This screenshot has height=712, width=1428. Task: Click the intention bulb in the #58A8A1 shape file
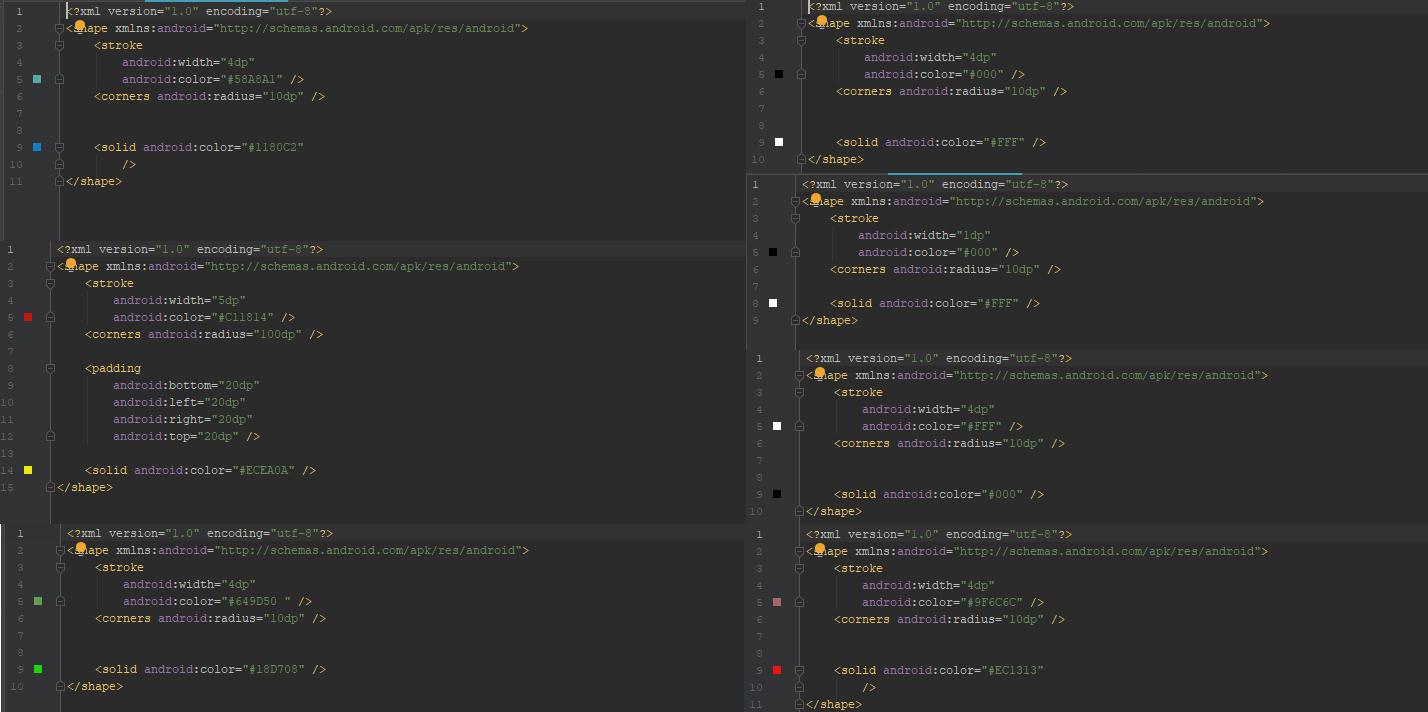pyautogui.click(x=80, y=25)
